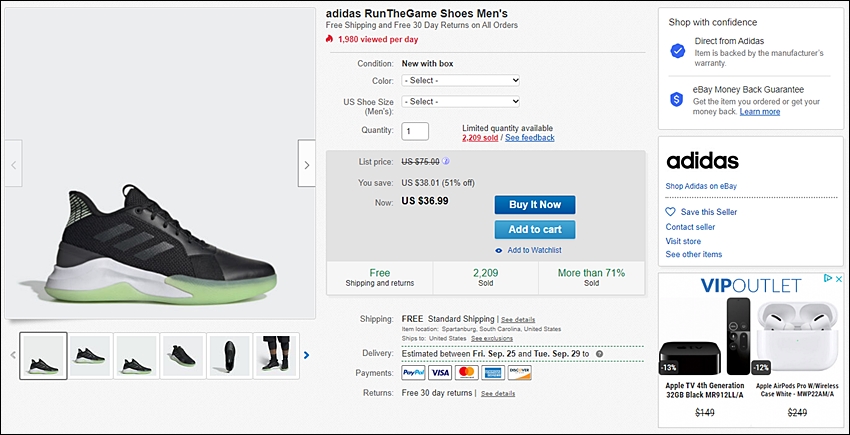Click the More than 71% Sold cell
850x435 pixels.
[x=591, y=278]
